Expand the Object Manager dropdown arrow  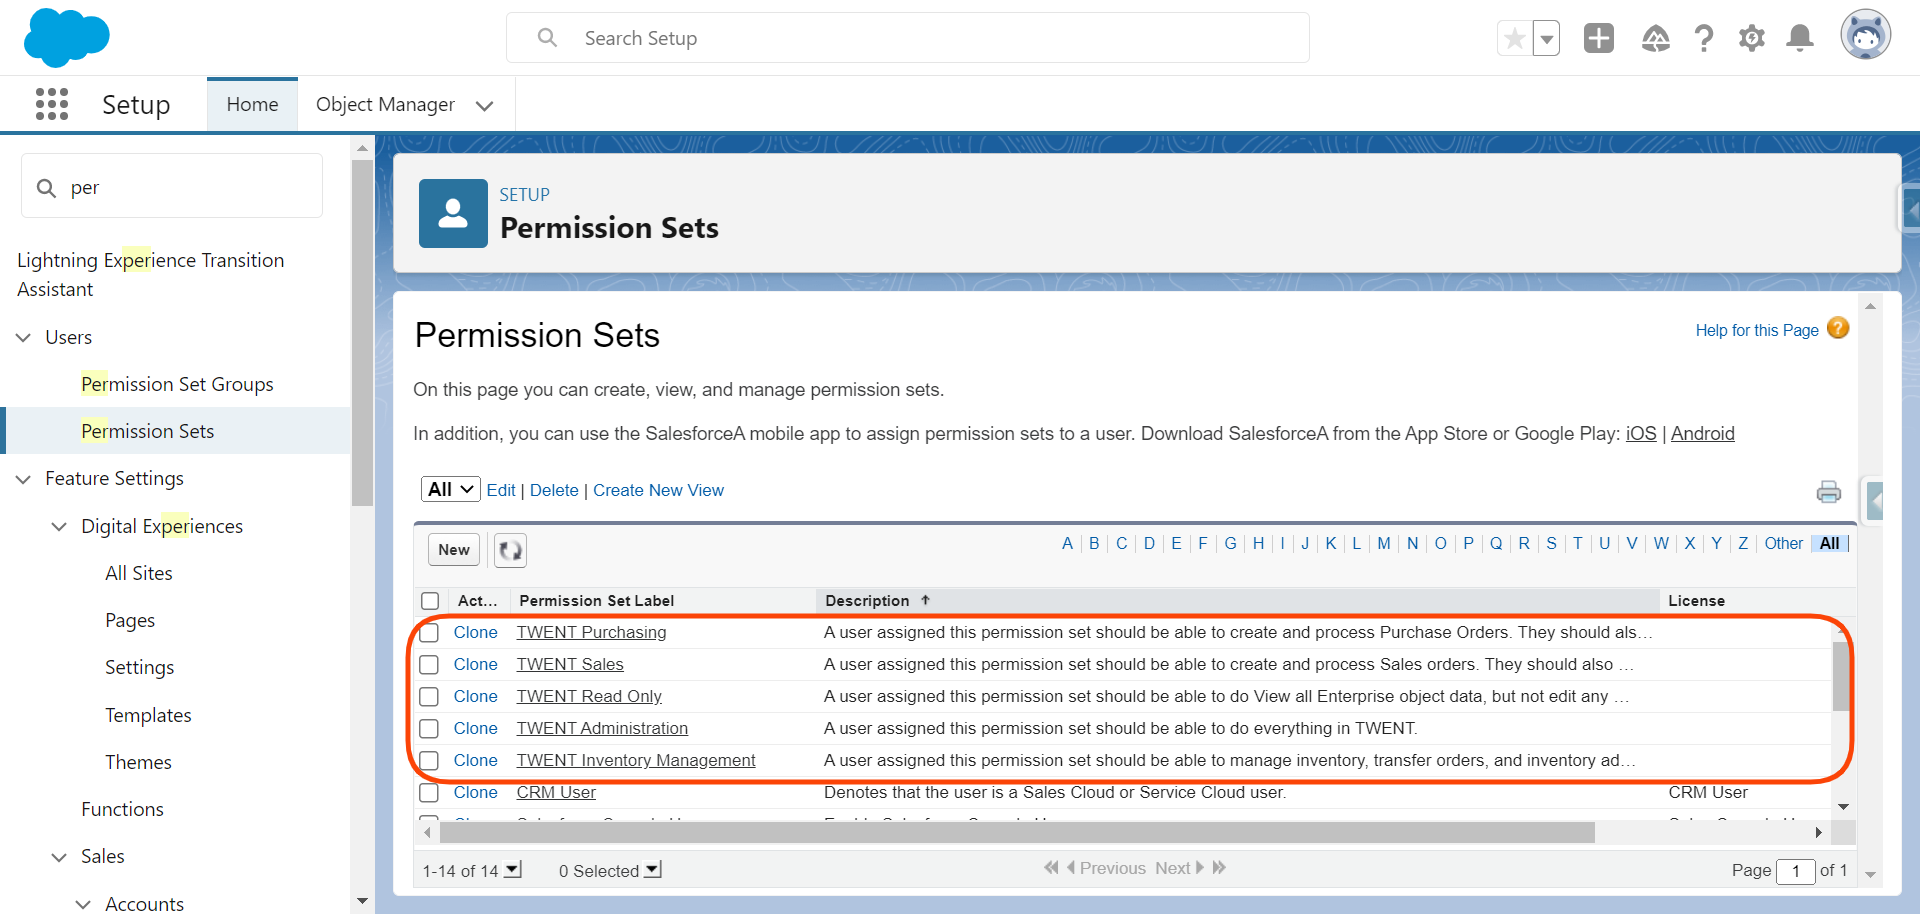click(x=485, y=105)
